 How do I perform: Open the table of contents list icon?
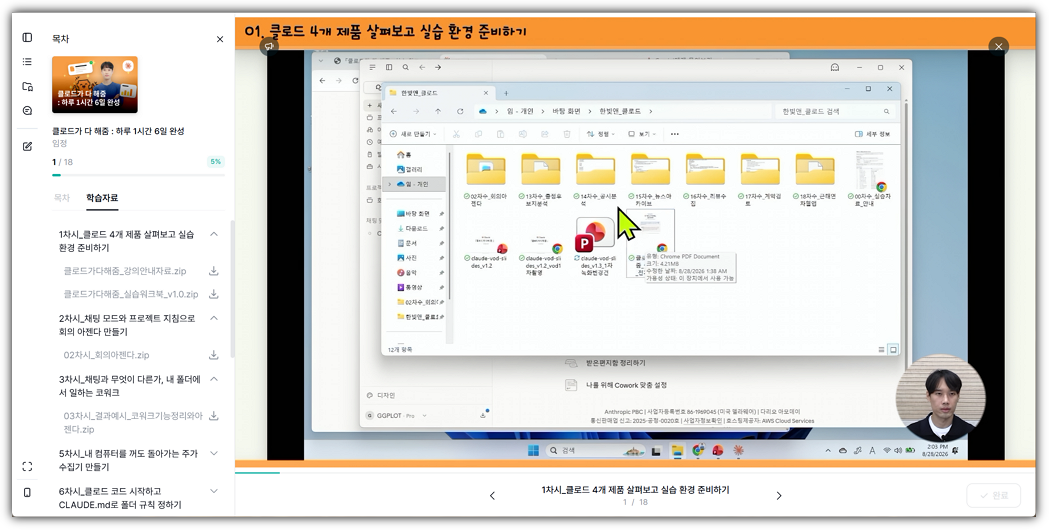click(27, 62)
